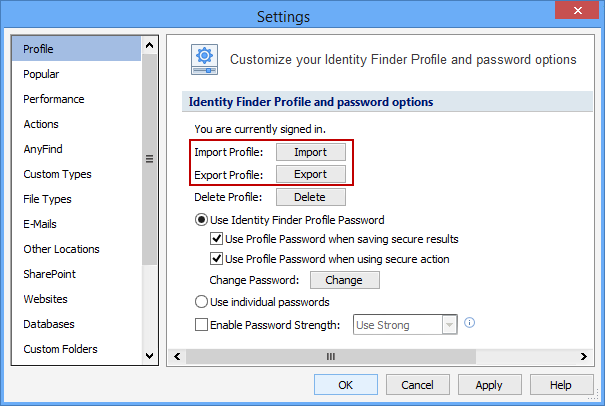
Task: Click the Import profile button
Action: 310,152
